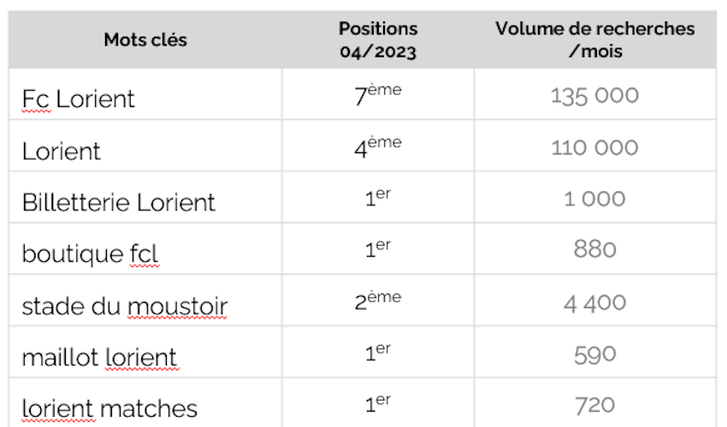Select the 135 000 volume cell
Image resolution: width=727 pixels, height=427 pixels.
point(594,97)
